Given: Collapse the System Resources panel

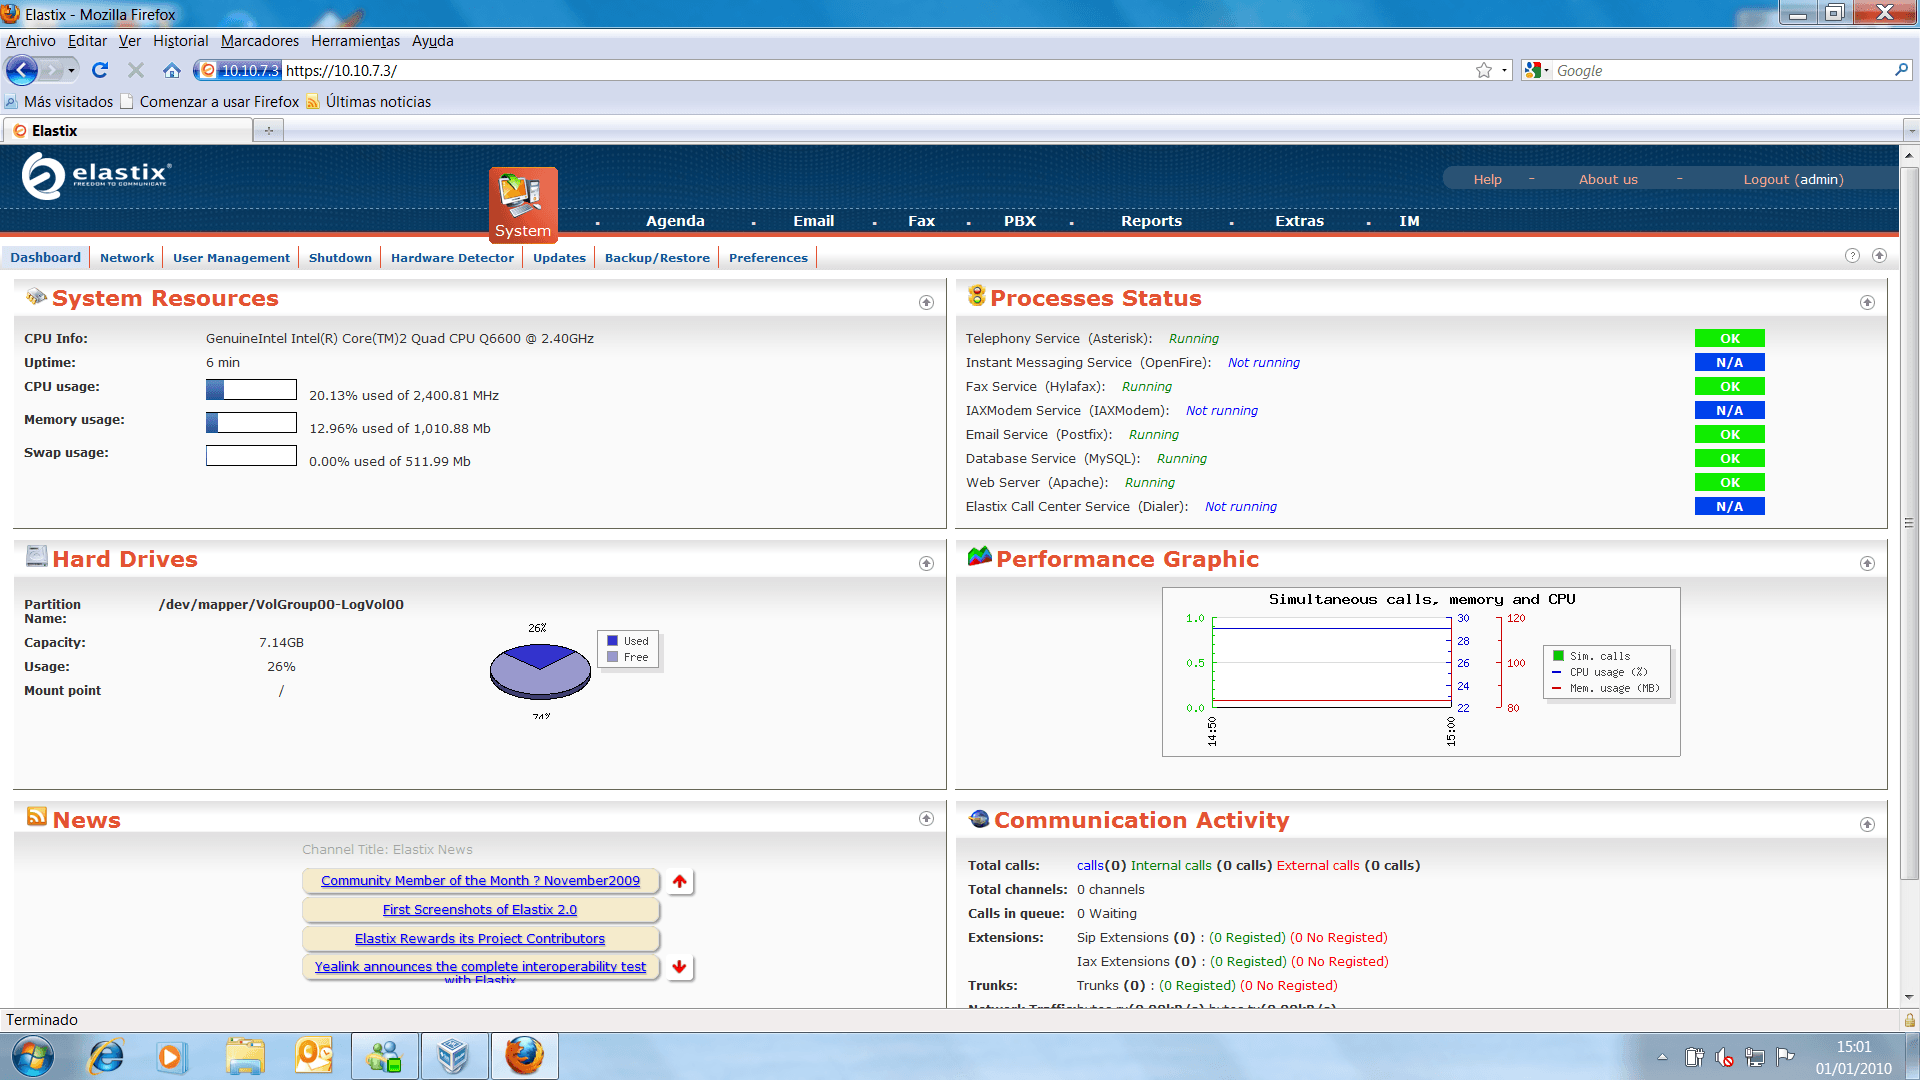Looking at the screenshot, I should click(x=926, y=302).
